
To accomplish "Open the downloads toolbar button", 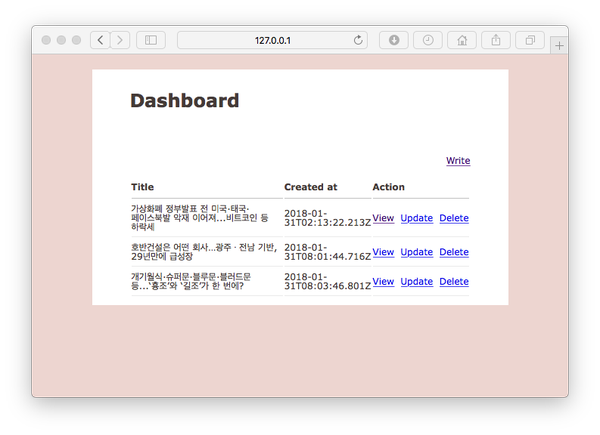I will [x=394, y=40].
